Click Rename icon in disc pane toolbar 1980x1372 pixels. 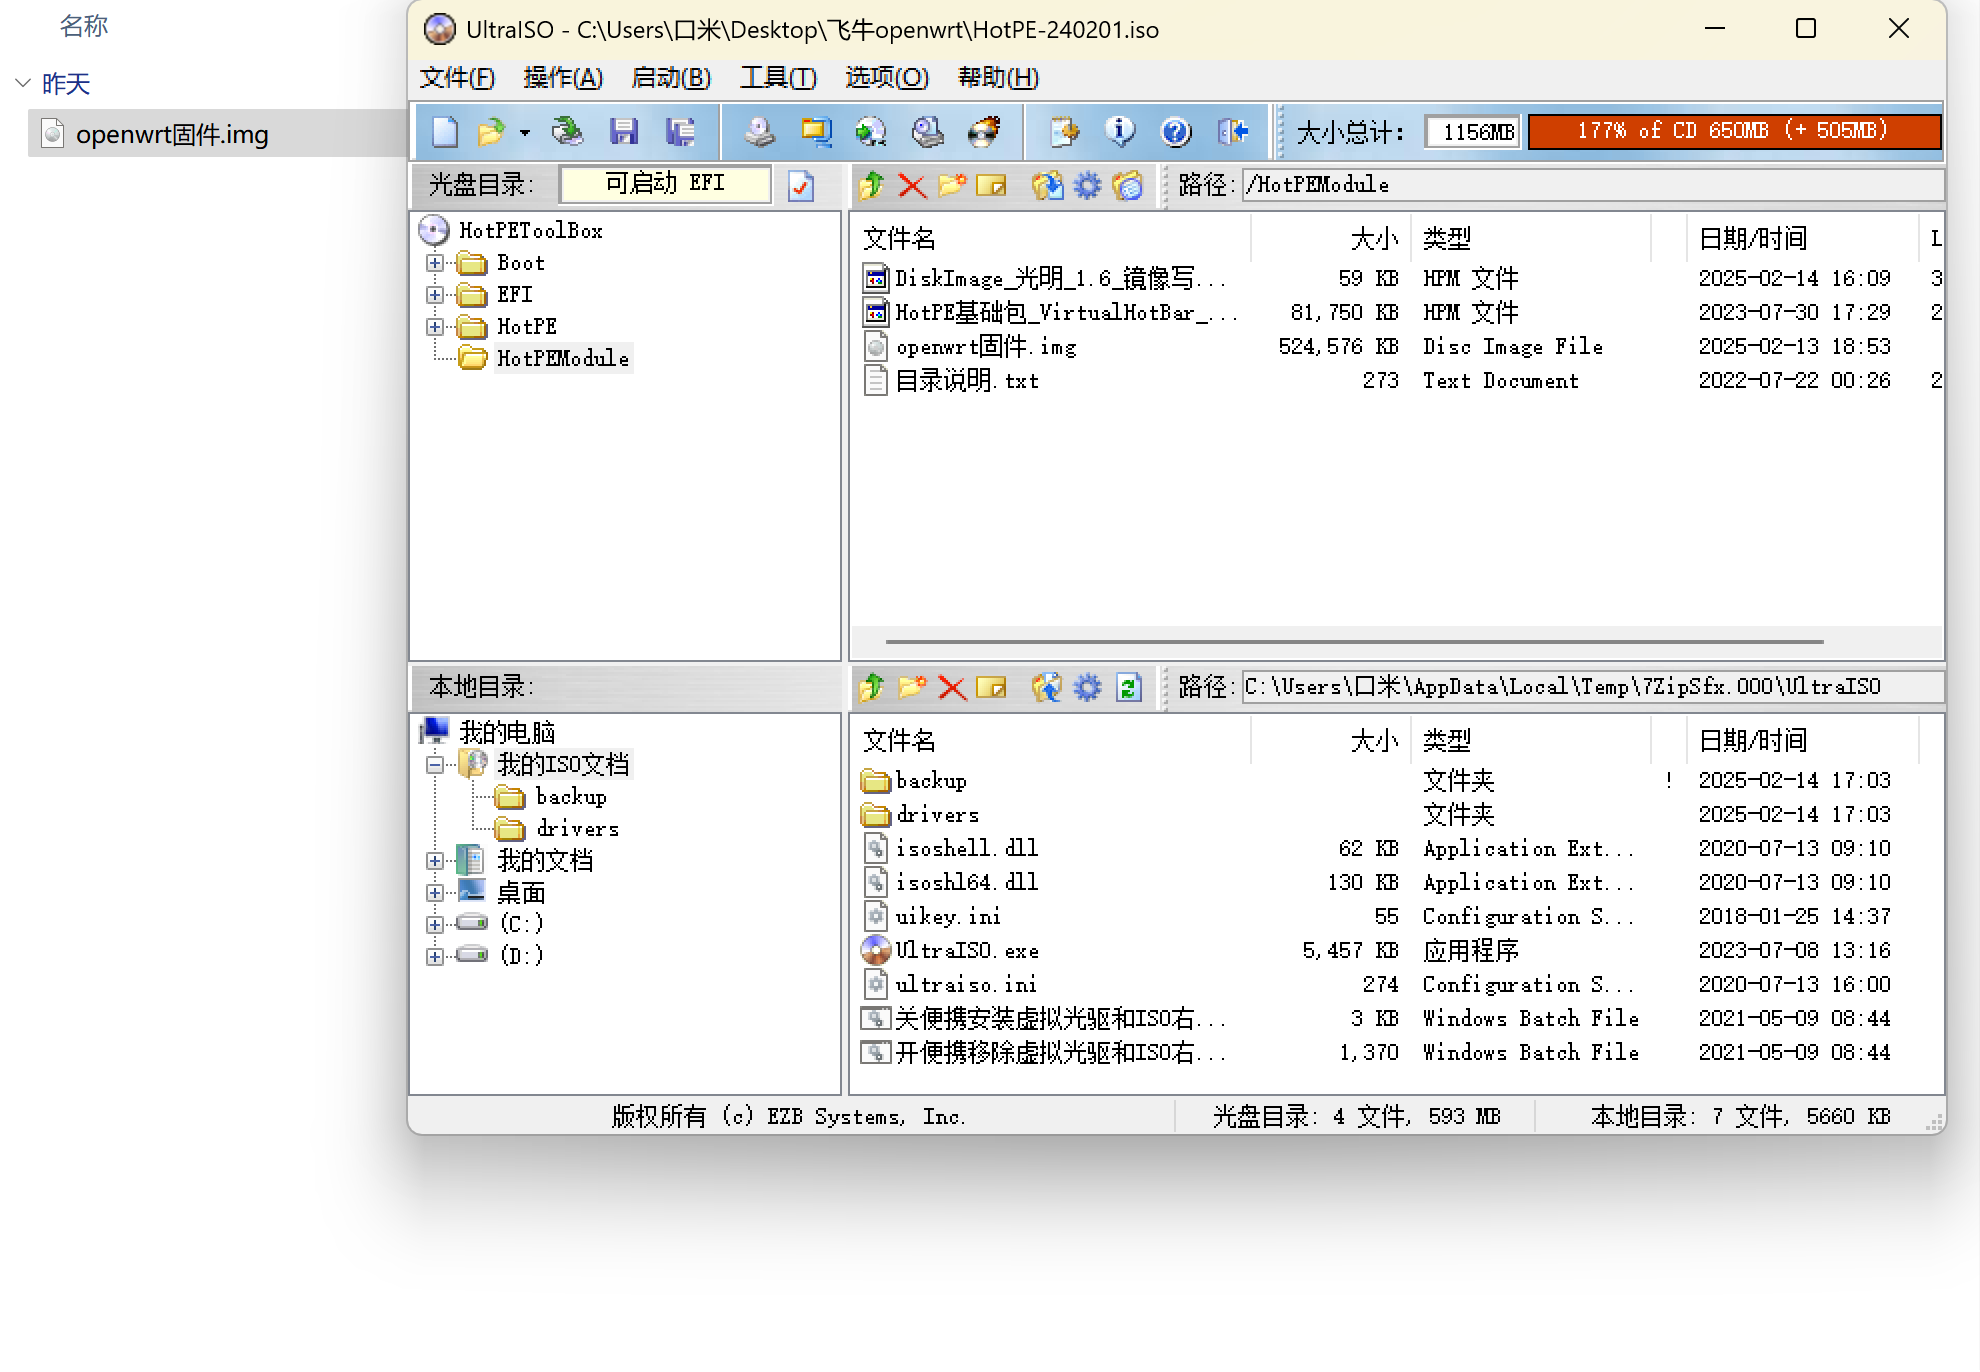point(991,185)
